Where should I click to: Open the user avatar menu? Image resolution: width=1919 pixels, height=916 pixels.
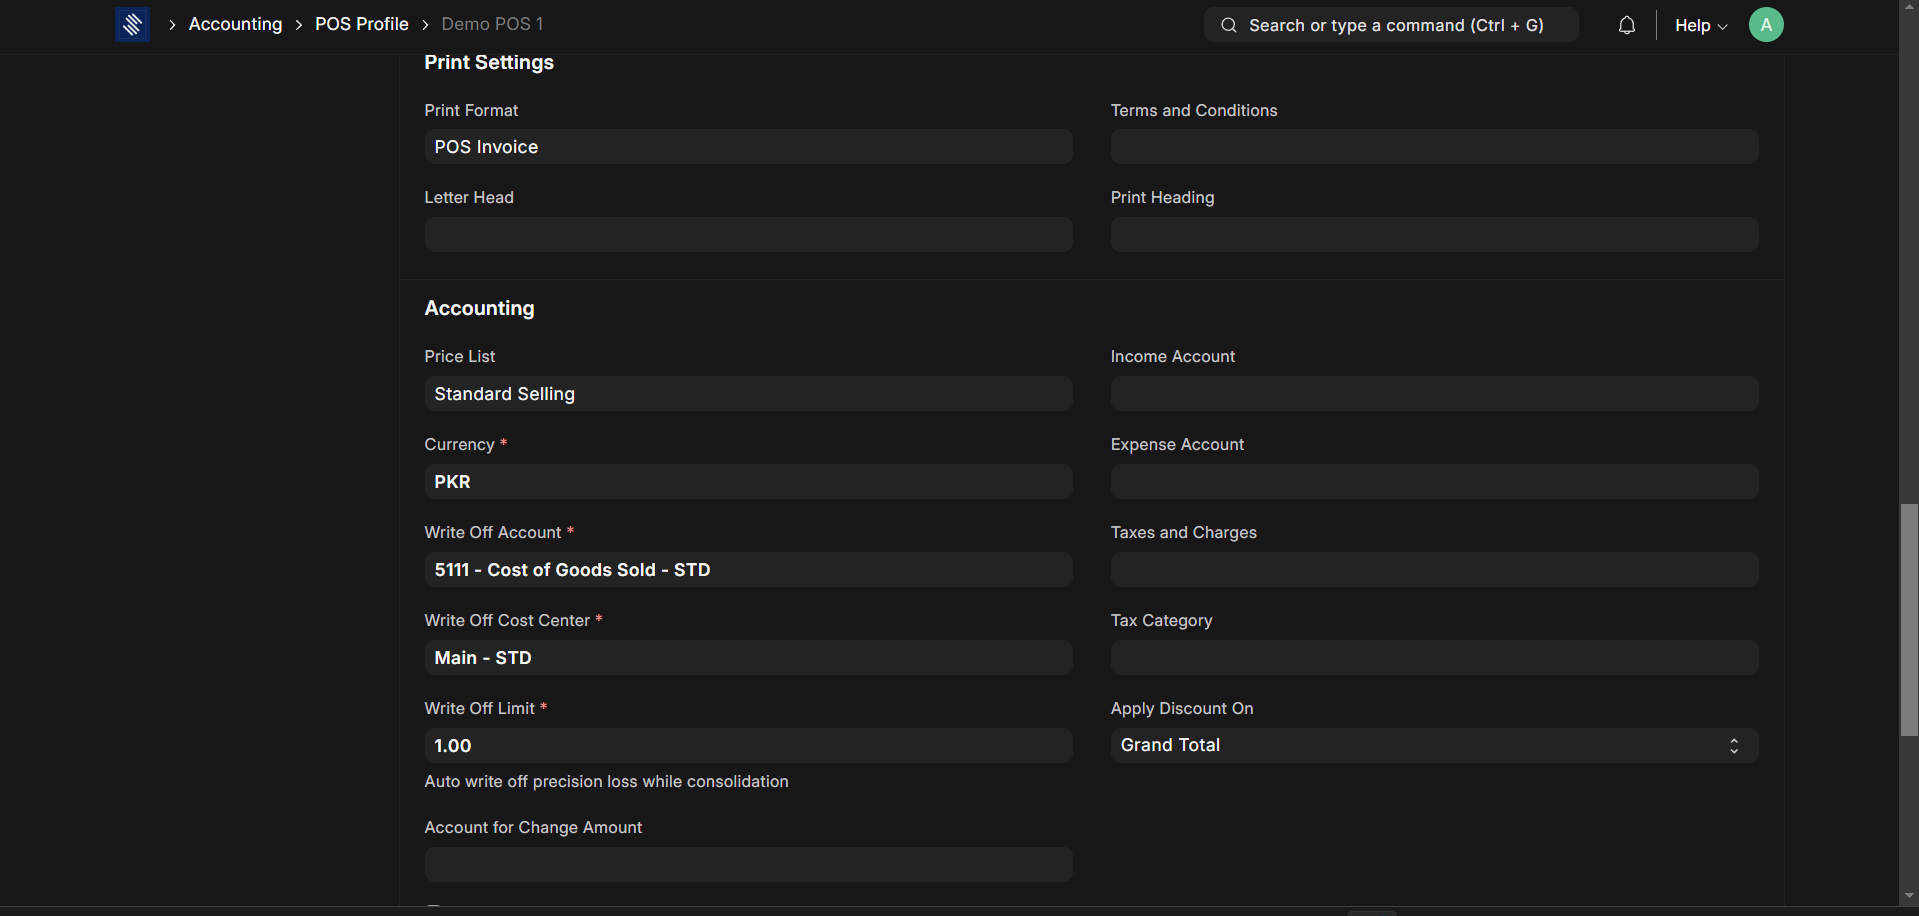click(x=1765, y=25)
